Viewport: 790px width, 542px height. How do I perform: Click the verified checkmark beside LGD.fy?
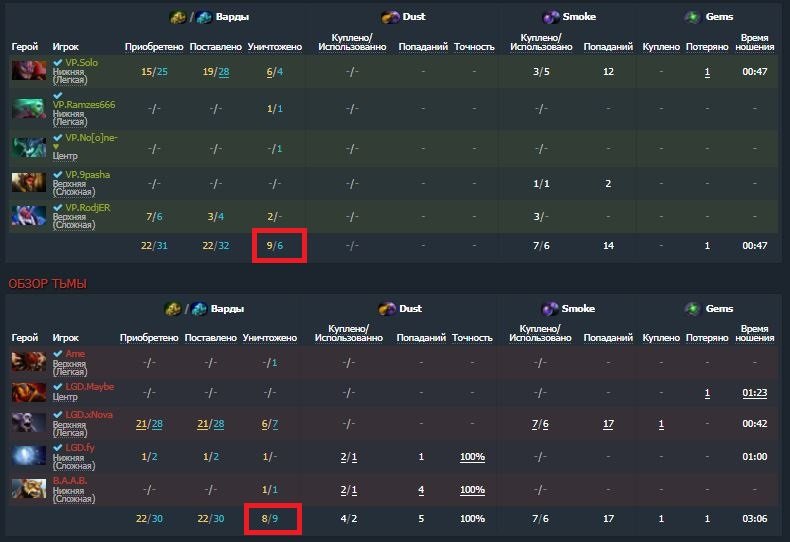[x=58, y=448]
